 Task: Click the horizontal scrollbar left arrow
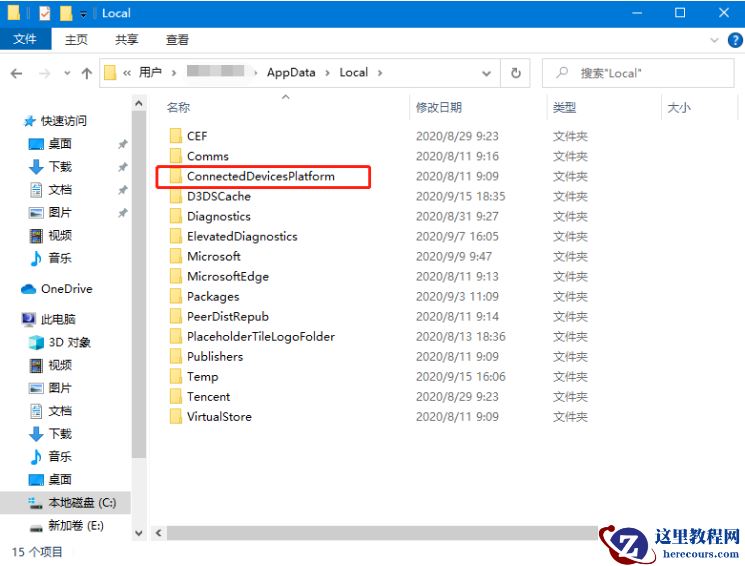(x=159, y=533)
